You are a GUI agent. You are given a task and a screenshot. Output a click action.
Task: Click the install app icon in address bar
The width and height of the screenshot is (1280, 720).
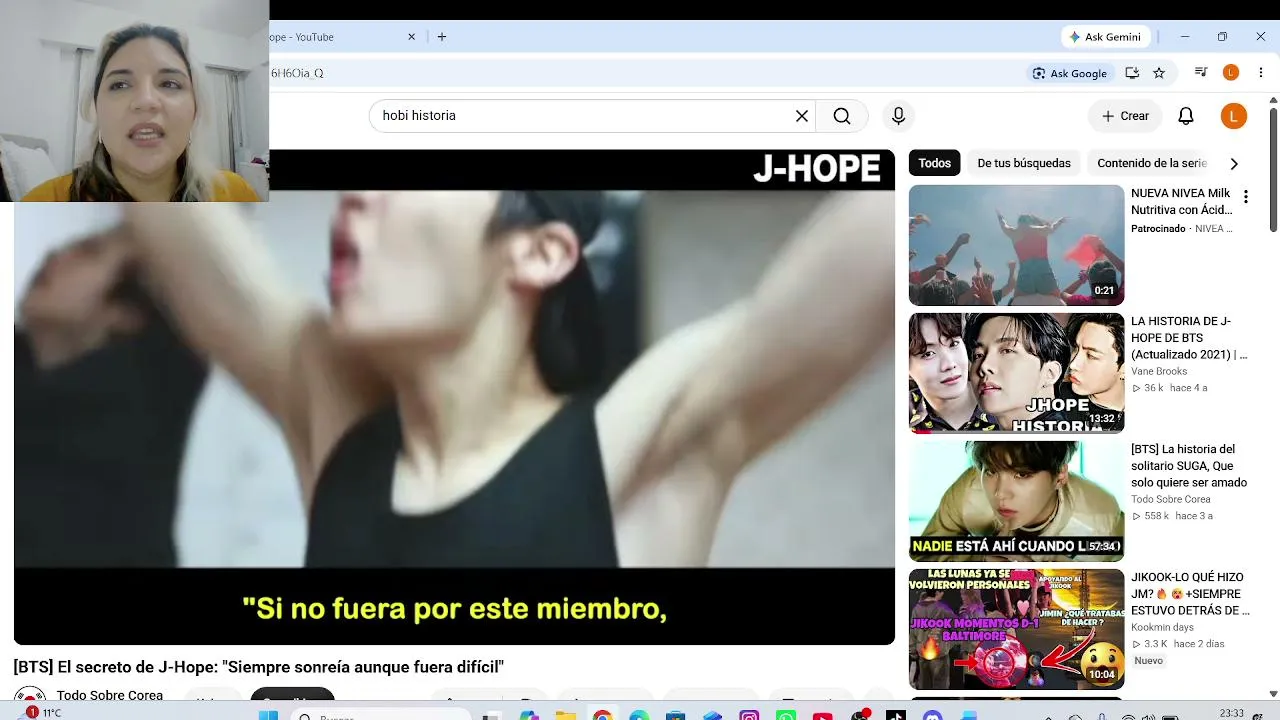[x=1132, y=73]
